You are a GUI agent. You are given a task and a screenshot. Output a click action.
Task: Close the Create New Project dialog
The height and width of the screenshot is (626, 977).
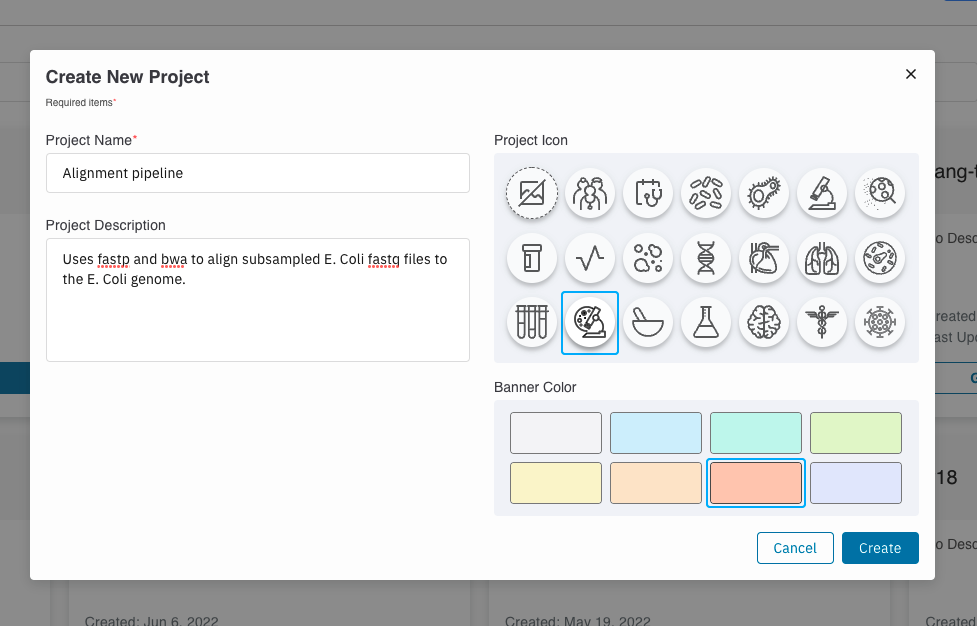910,74
